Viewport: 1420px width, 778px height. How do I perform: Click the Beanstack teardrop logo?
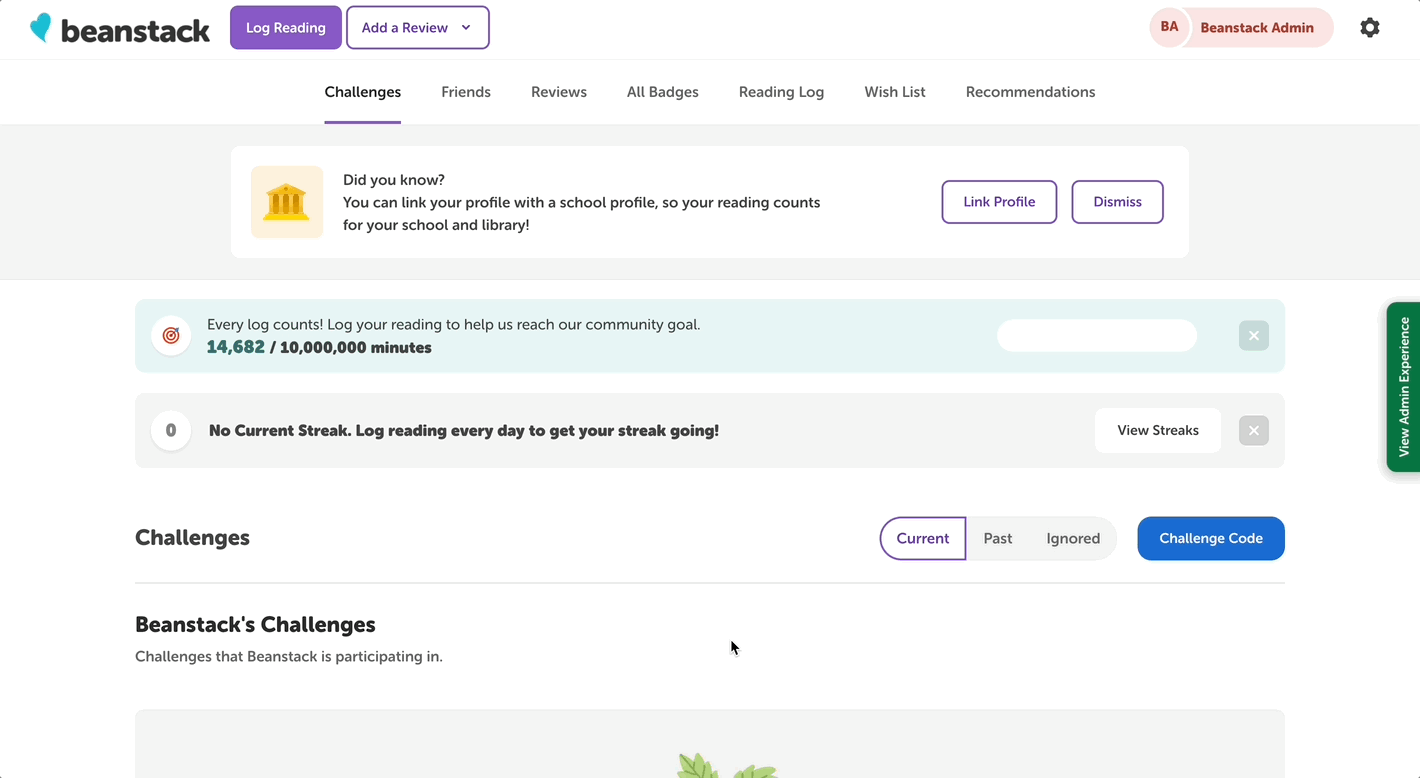[x=40, y=27]
